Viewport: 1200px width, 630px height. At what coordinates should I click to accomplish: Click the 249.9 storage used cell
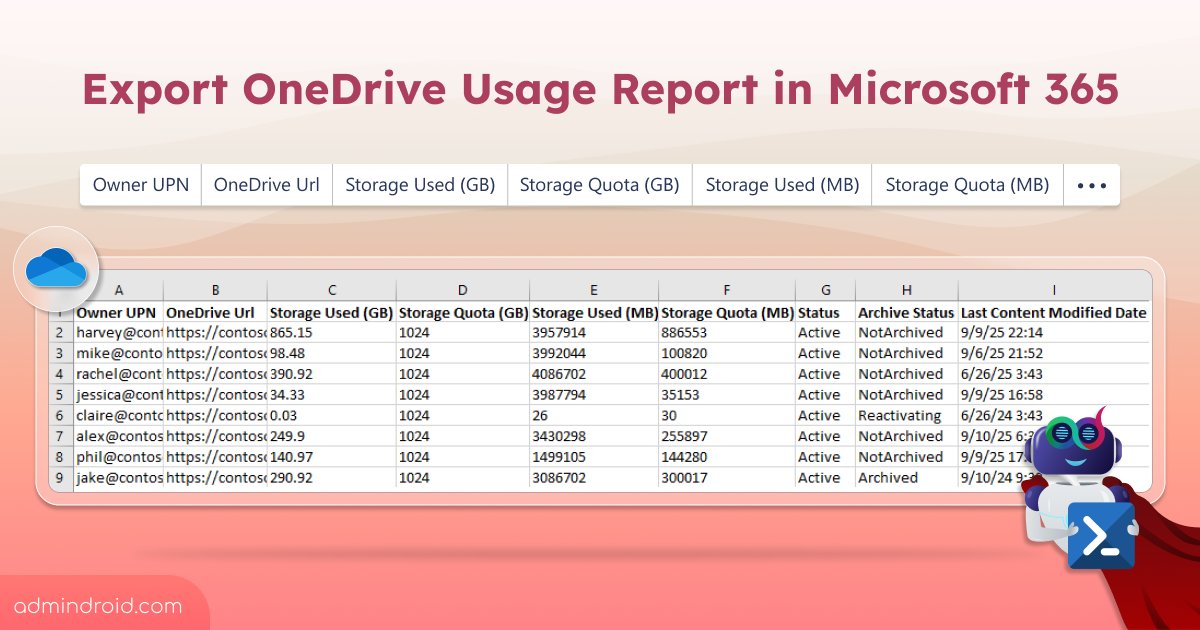pos(332,436)
